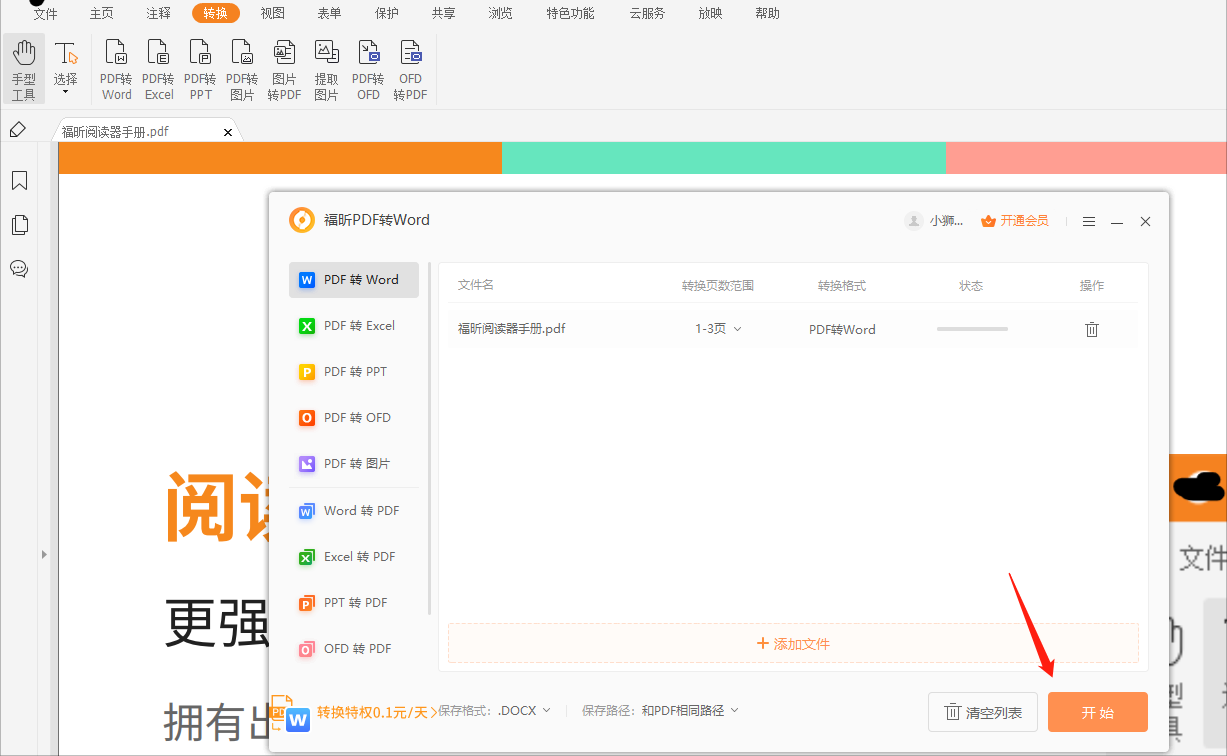This screenshot has width=1227, height=756.
Task: Click 添加文件 to add more files
Action: [x=793, y=643]
